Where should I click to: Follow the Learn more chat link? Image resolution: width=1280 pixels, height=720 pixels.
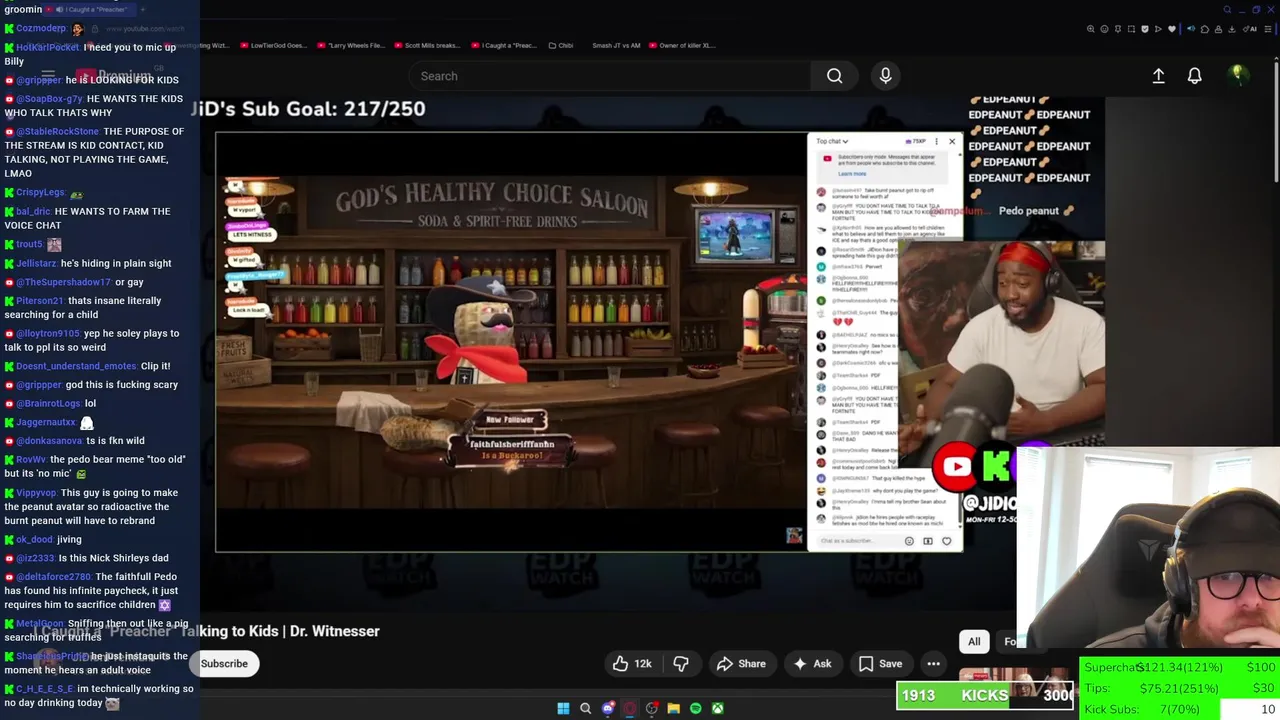tap(852, 174)
